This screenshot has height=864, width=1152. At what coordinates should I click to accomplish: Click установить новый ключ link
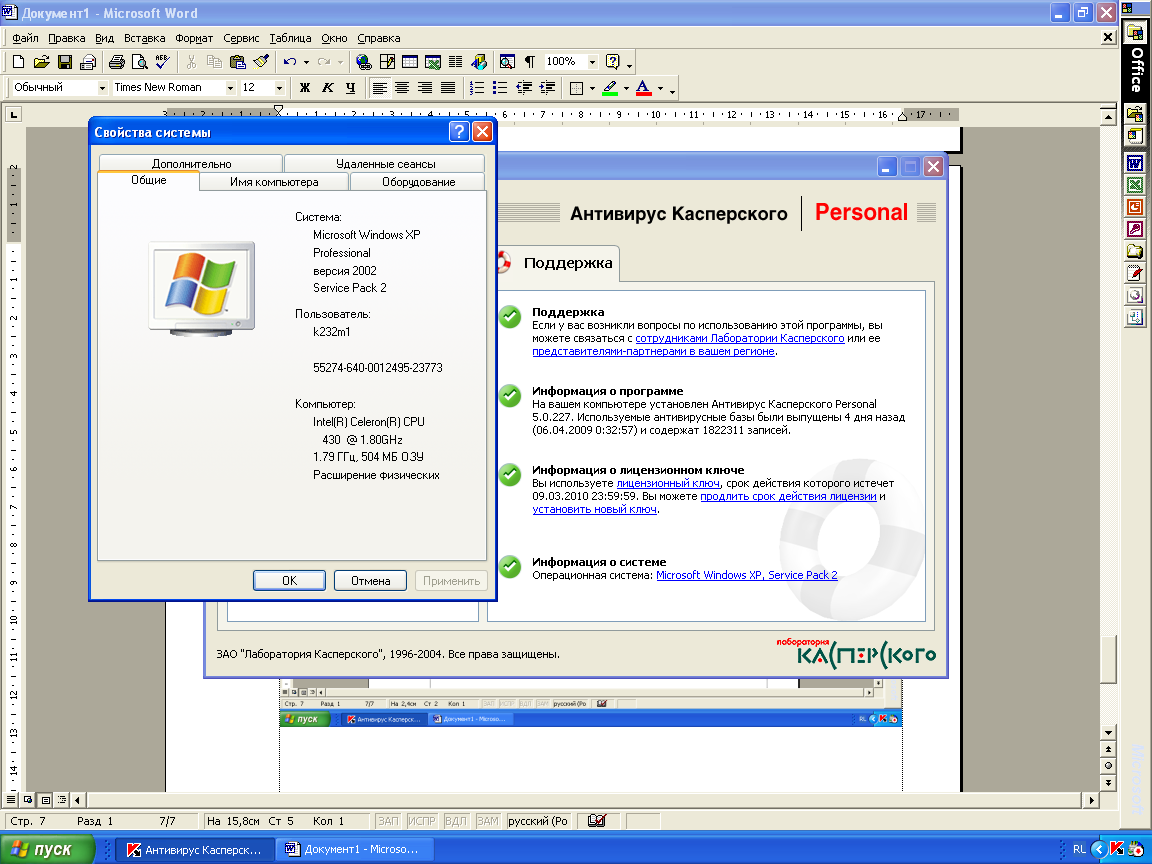click(x=594, y=510)
